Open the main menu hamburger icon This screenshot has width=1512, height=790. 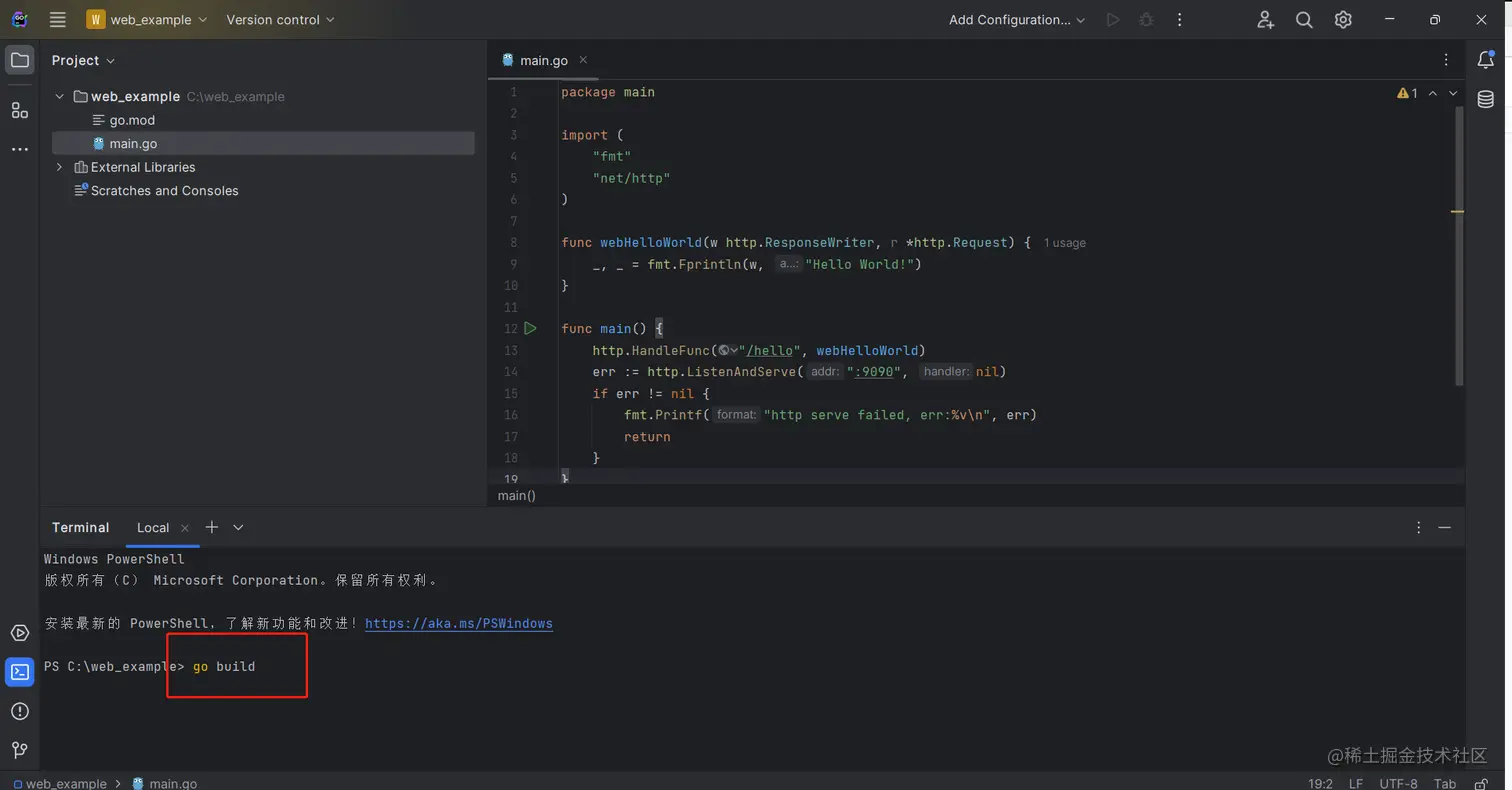58,20
